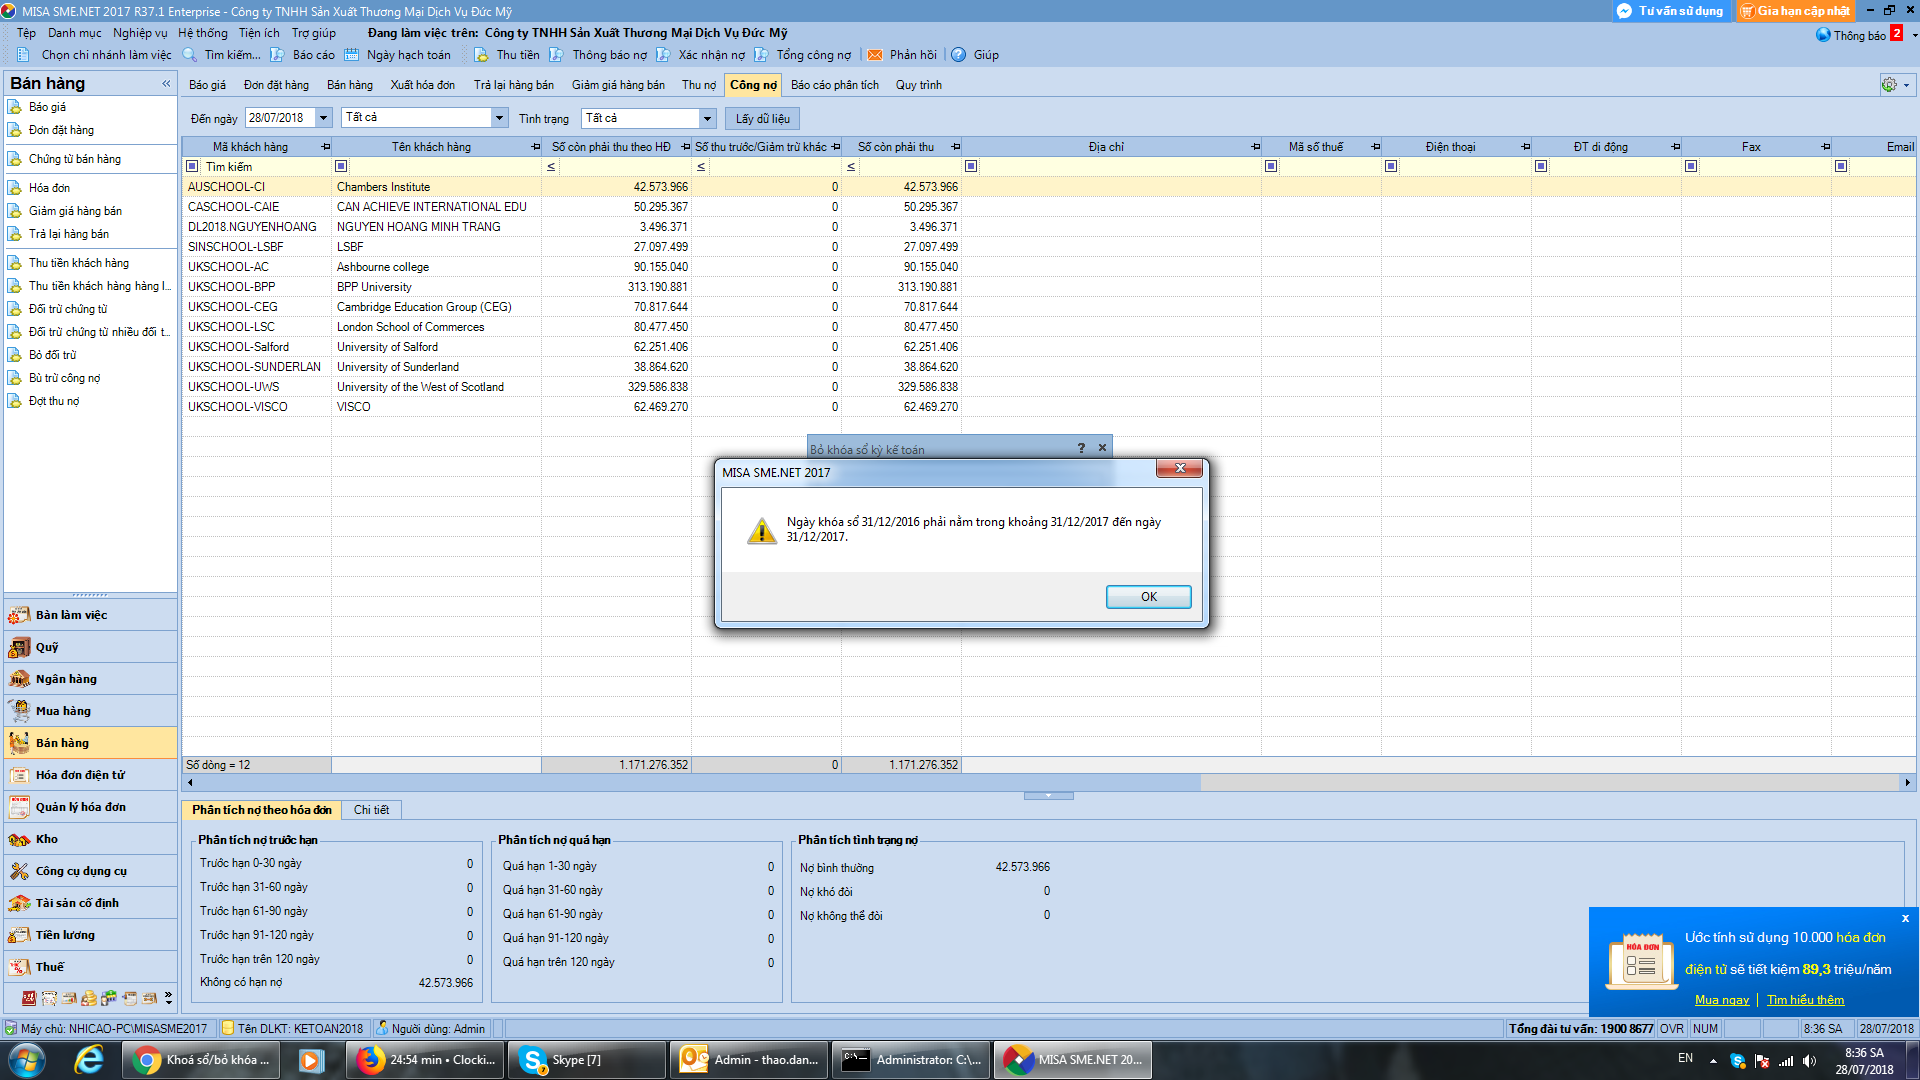The image size is (1920, 1080).
Task: Open Bù trừ công nợ sidebar item
Action: pos(64,378)
